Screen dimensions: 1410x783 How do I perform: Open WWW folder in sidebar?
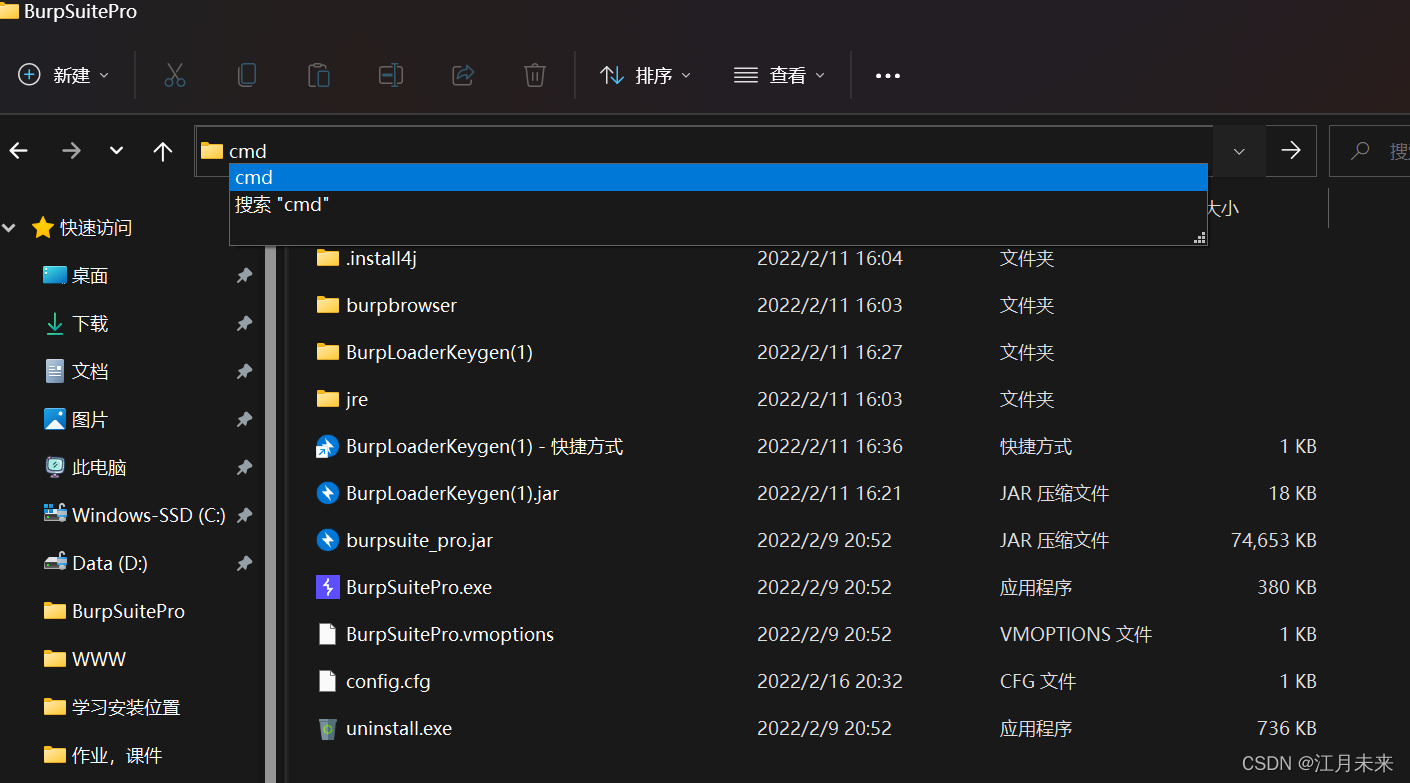click(x=85, y=659)
